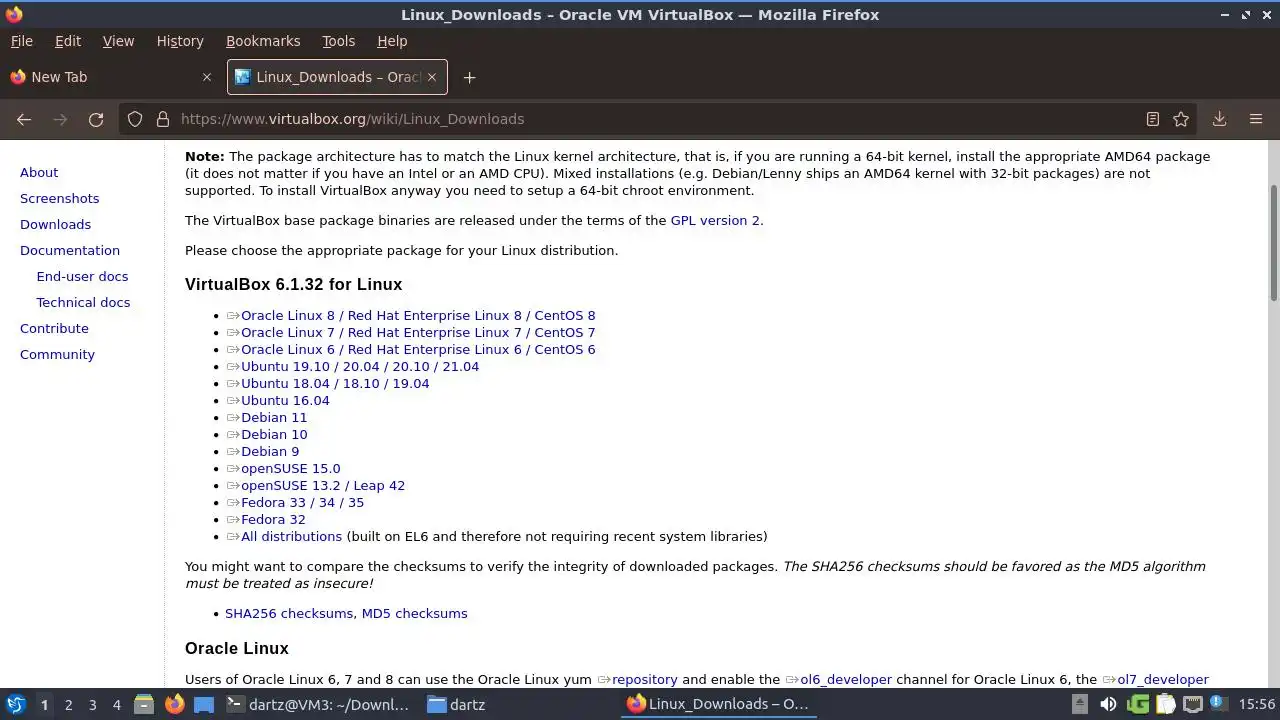This screenshot has width=1280, height=720.
Task: Open the network status tray icon
Action: [x=1192, y=704]
